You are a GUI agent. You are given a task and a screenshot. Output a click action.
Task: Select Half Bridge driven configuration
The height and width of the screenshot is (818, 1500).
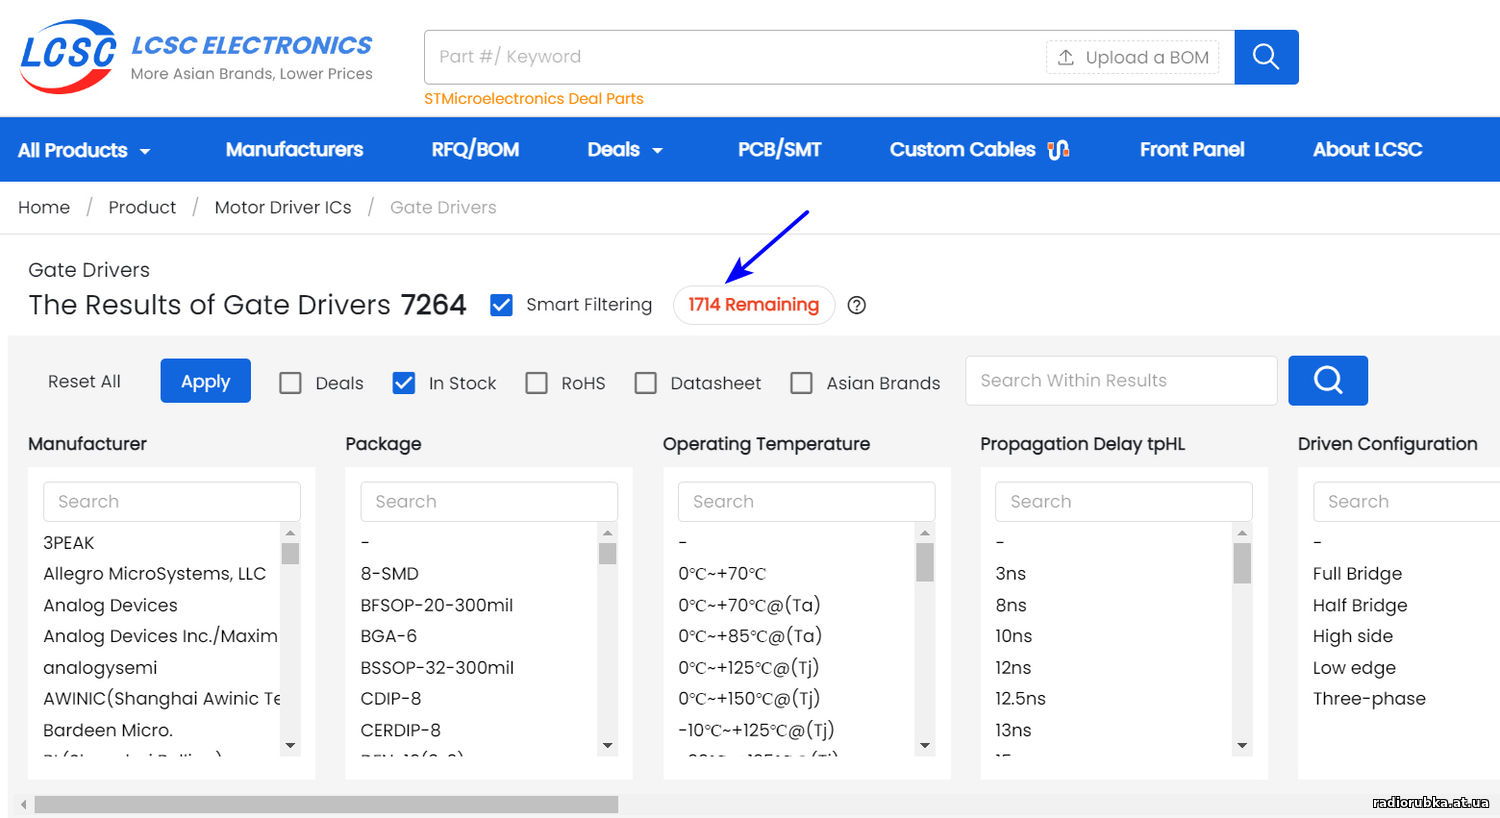point(1360,605)
